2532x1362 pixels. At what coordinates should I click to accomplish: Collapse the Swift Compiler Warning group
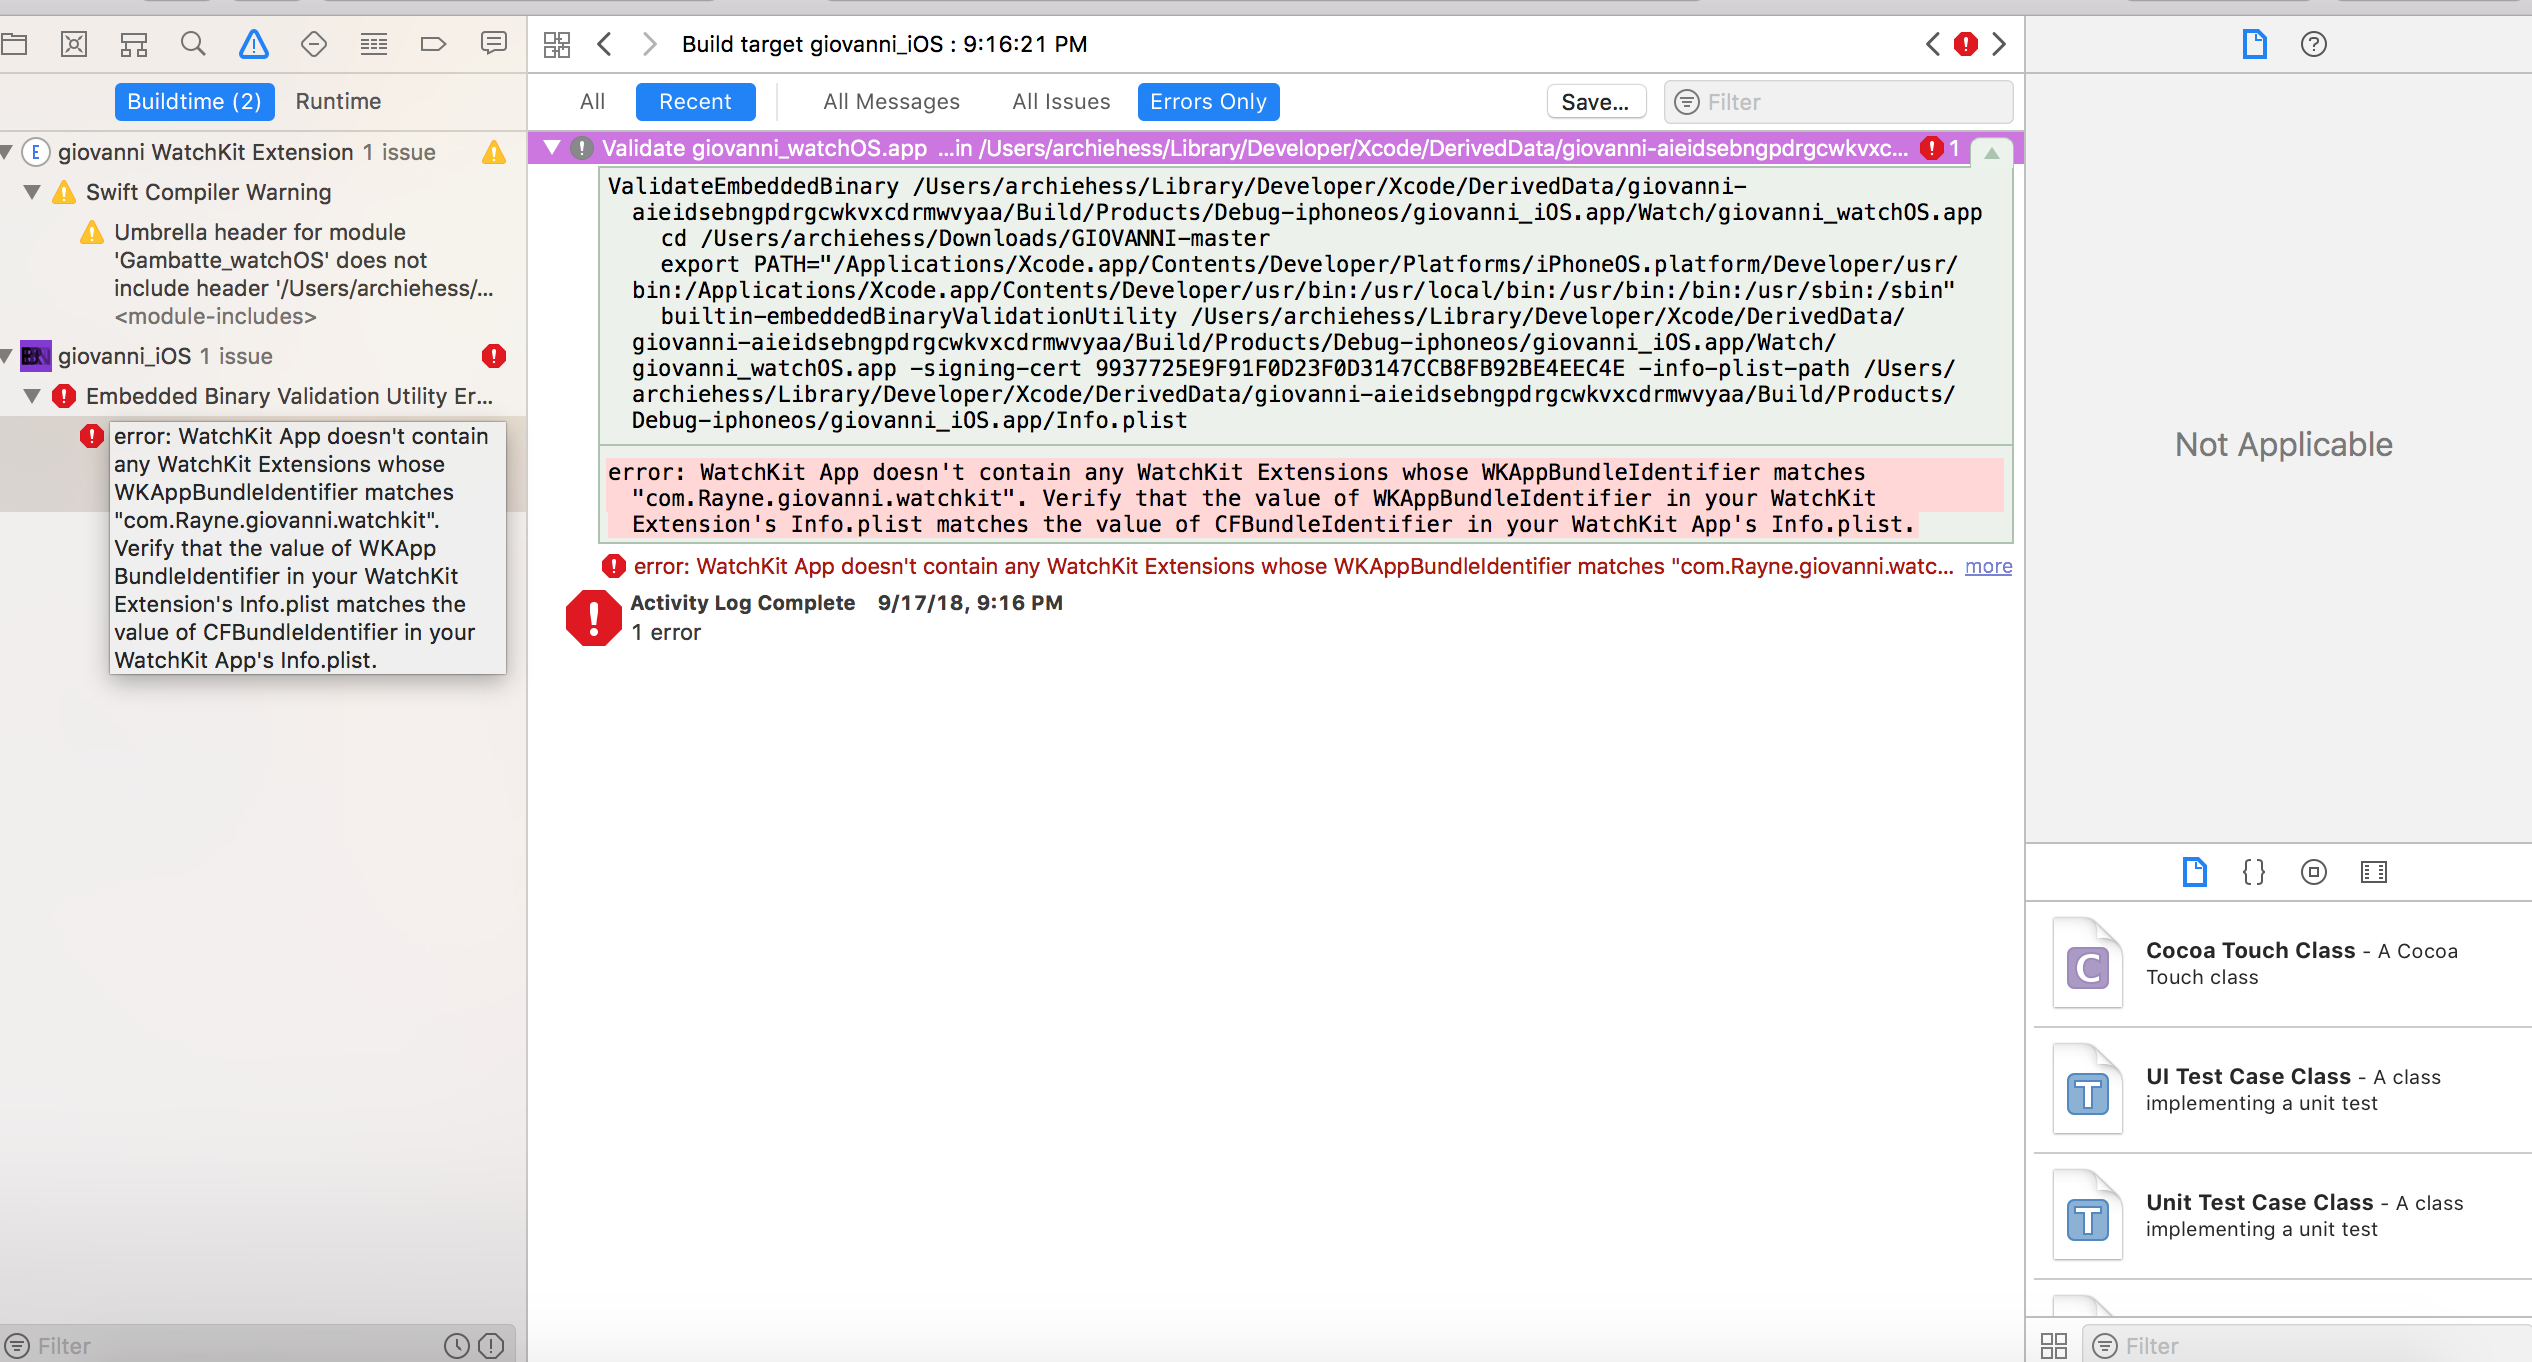[x=32, y=192]
